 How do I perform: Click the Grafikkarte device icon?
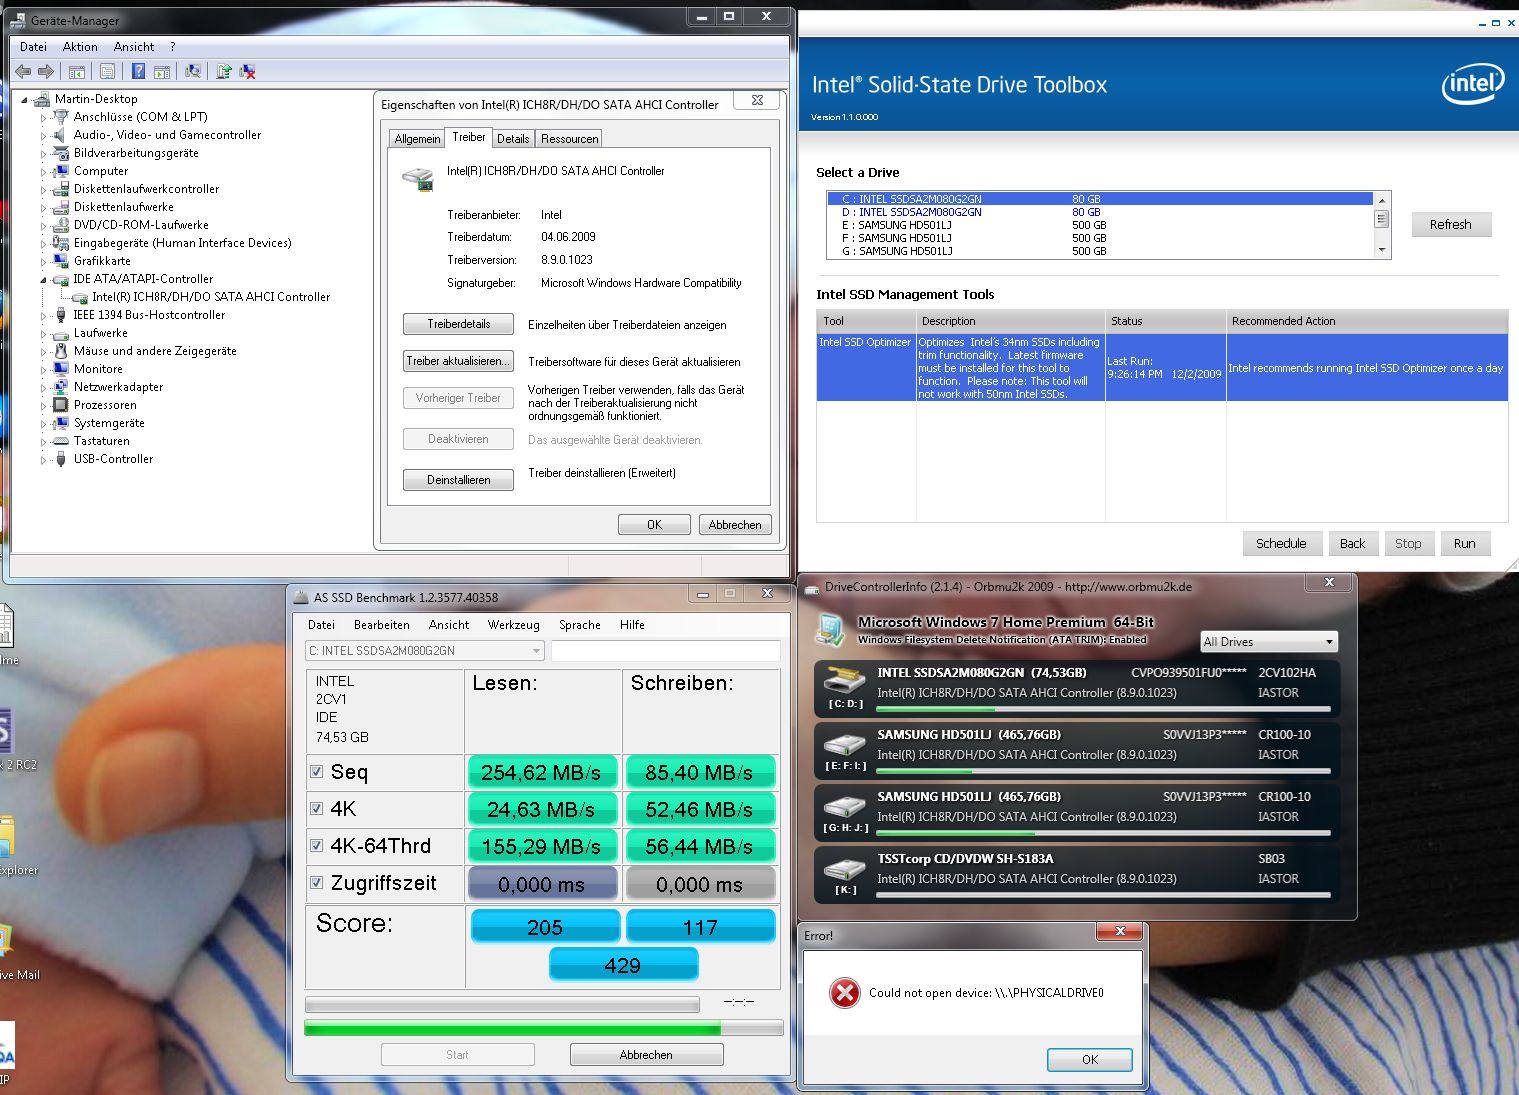pyautogui.click(x=60, y=261)
